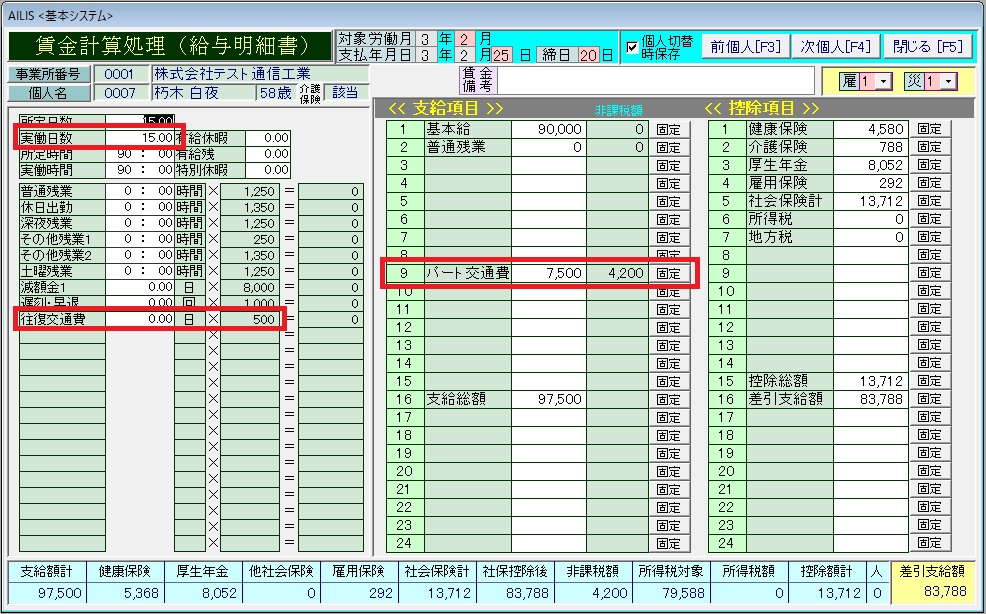Click the 基本給 amount 90,000 cell
This screenshot has width=986, height=614.
[x=548, y=129]
